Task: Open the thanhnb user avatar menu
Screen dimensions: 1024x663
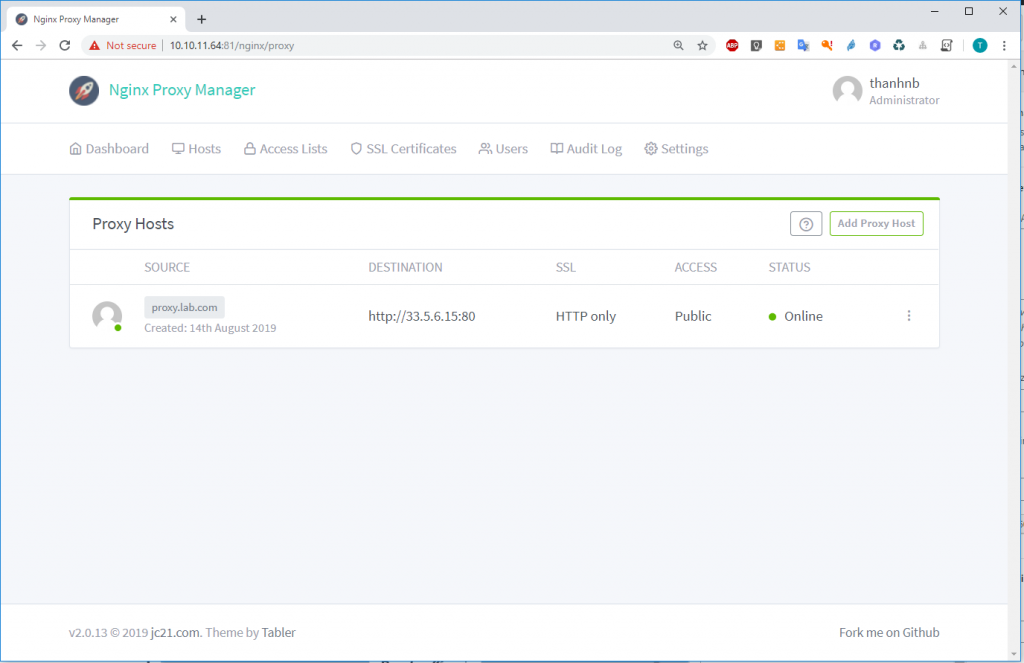Action: 847,90
